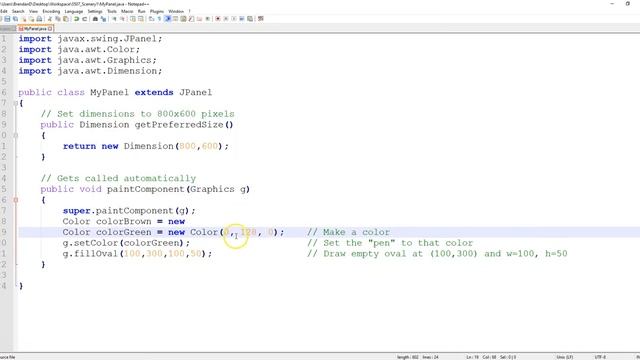Click the 'Unix (LF)' line ending status entry

(x=564, y=357)
